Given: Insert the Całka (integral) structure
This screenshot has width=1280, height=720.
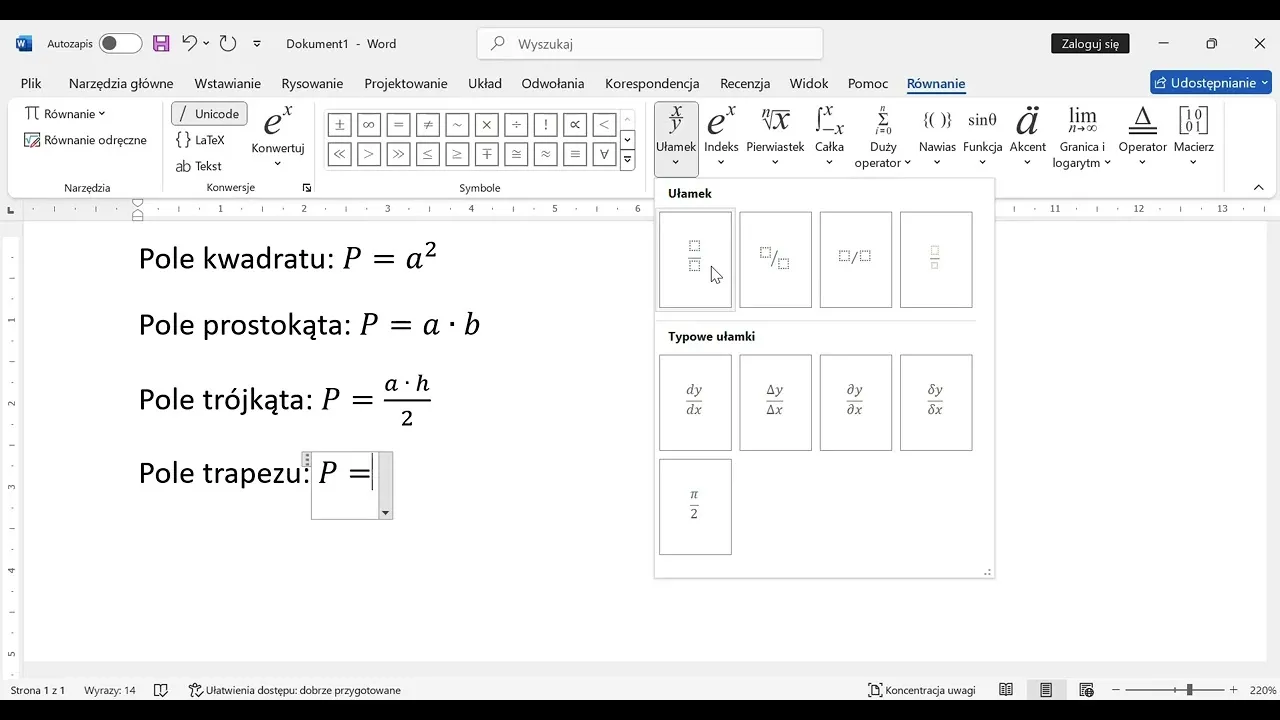Looking at the screenshot, I should click(828, 137).
